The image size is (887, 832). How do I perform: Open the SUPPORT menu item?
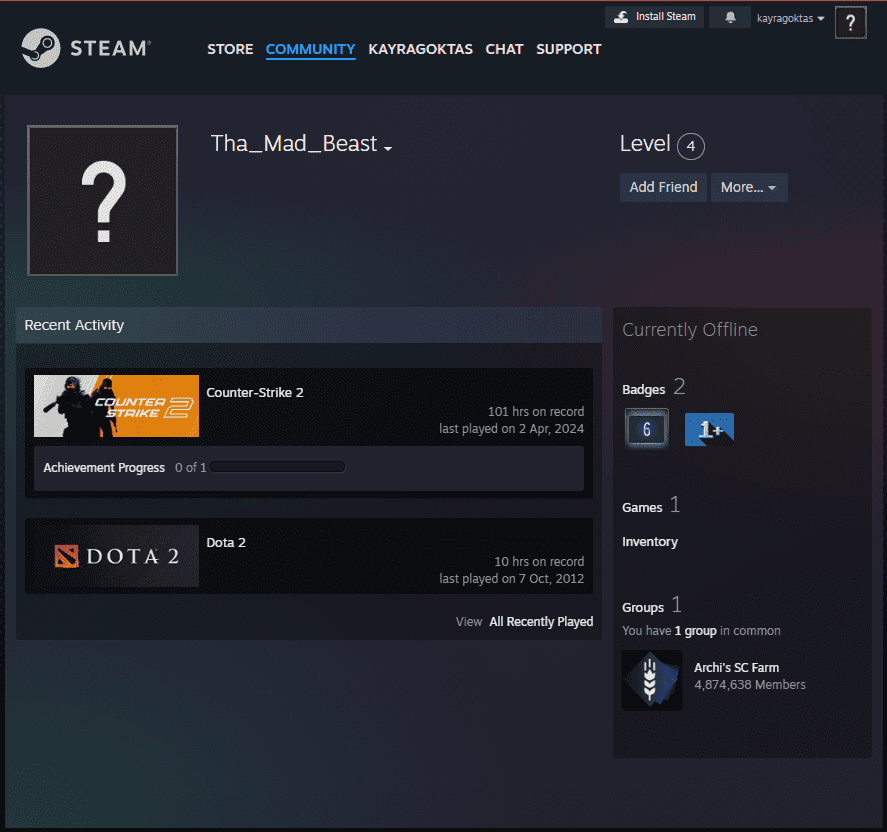[569, 49]
